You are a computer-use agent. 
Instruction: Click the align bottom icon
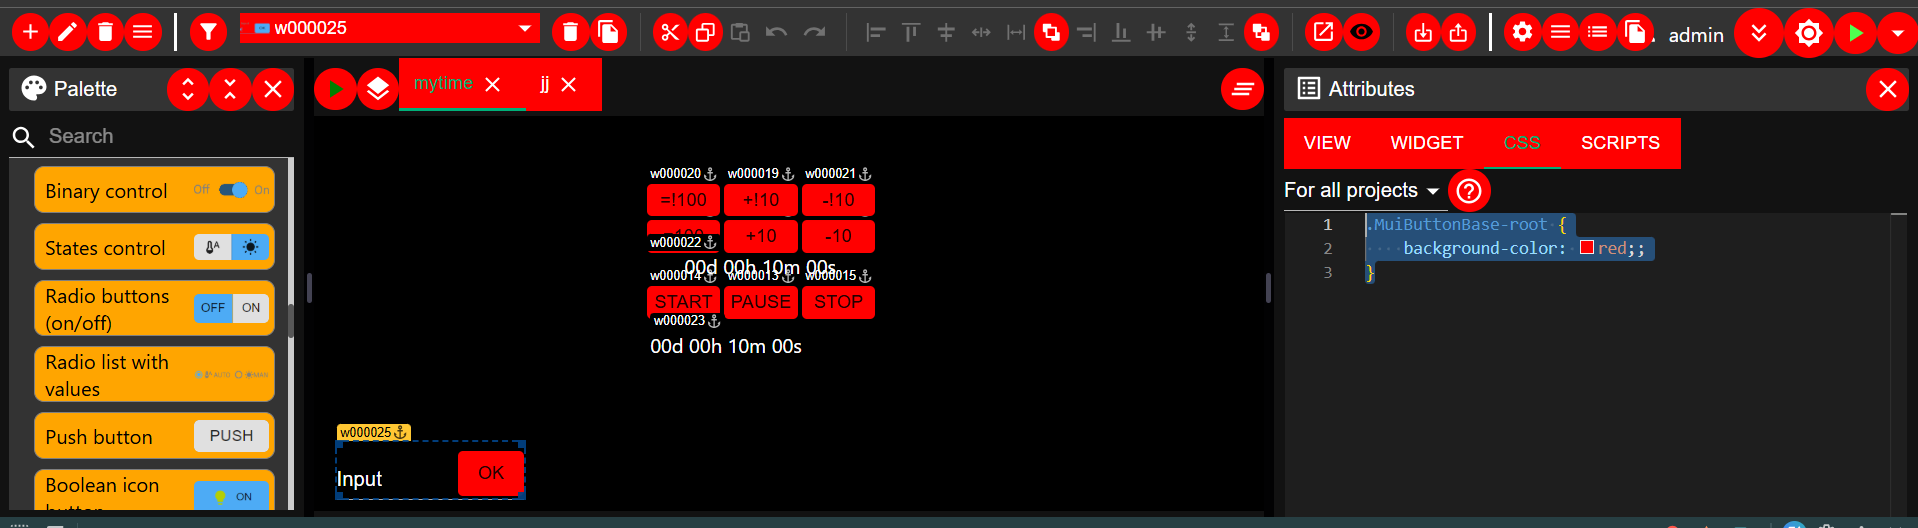coord(1121,32)
